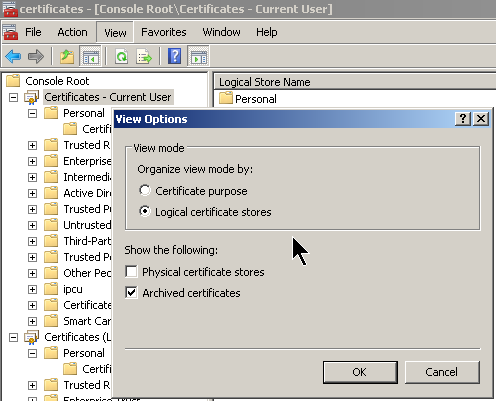The image size is (496, 401).
Task: Open the Action menu
Action: [x=72, y=32]
